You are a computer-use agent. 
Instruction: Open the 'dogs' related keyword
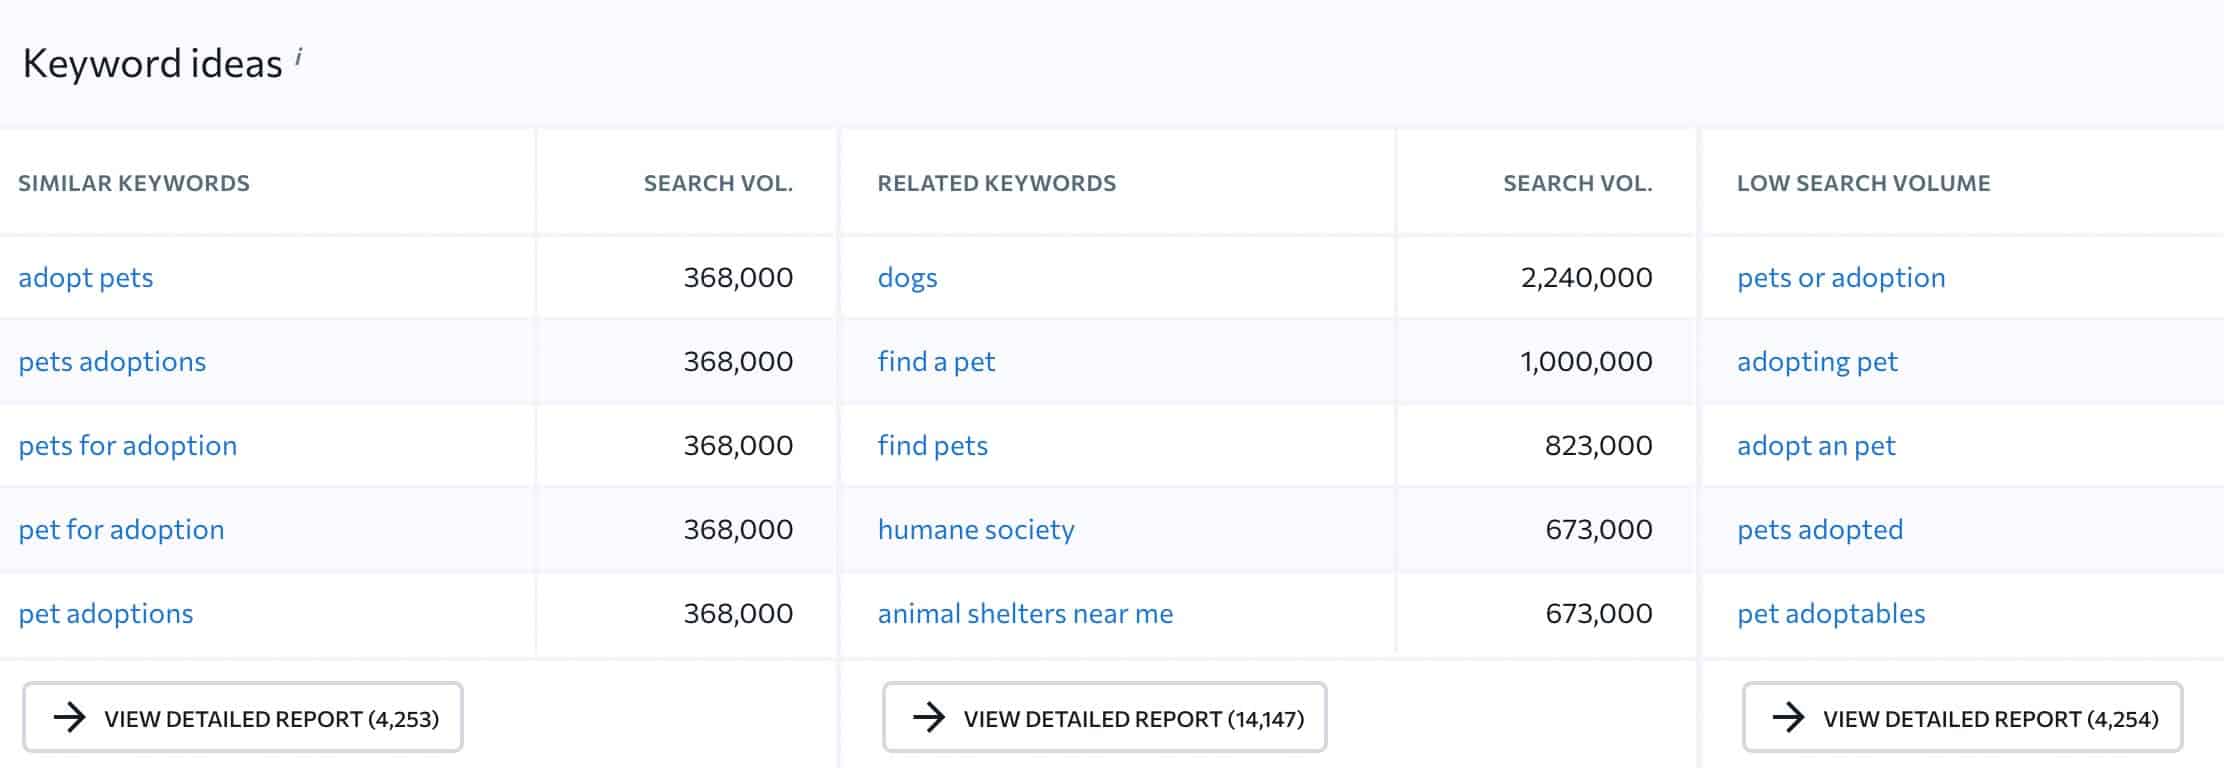(x=907, y=277)
